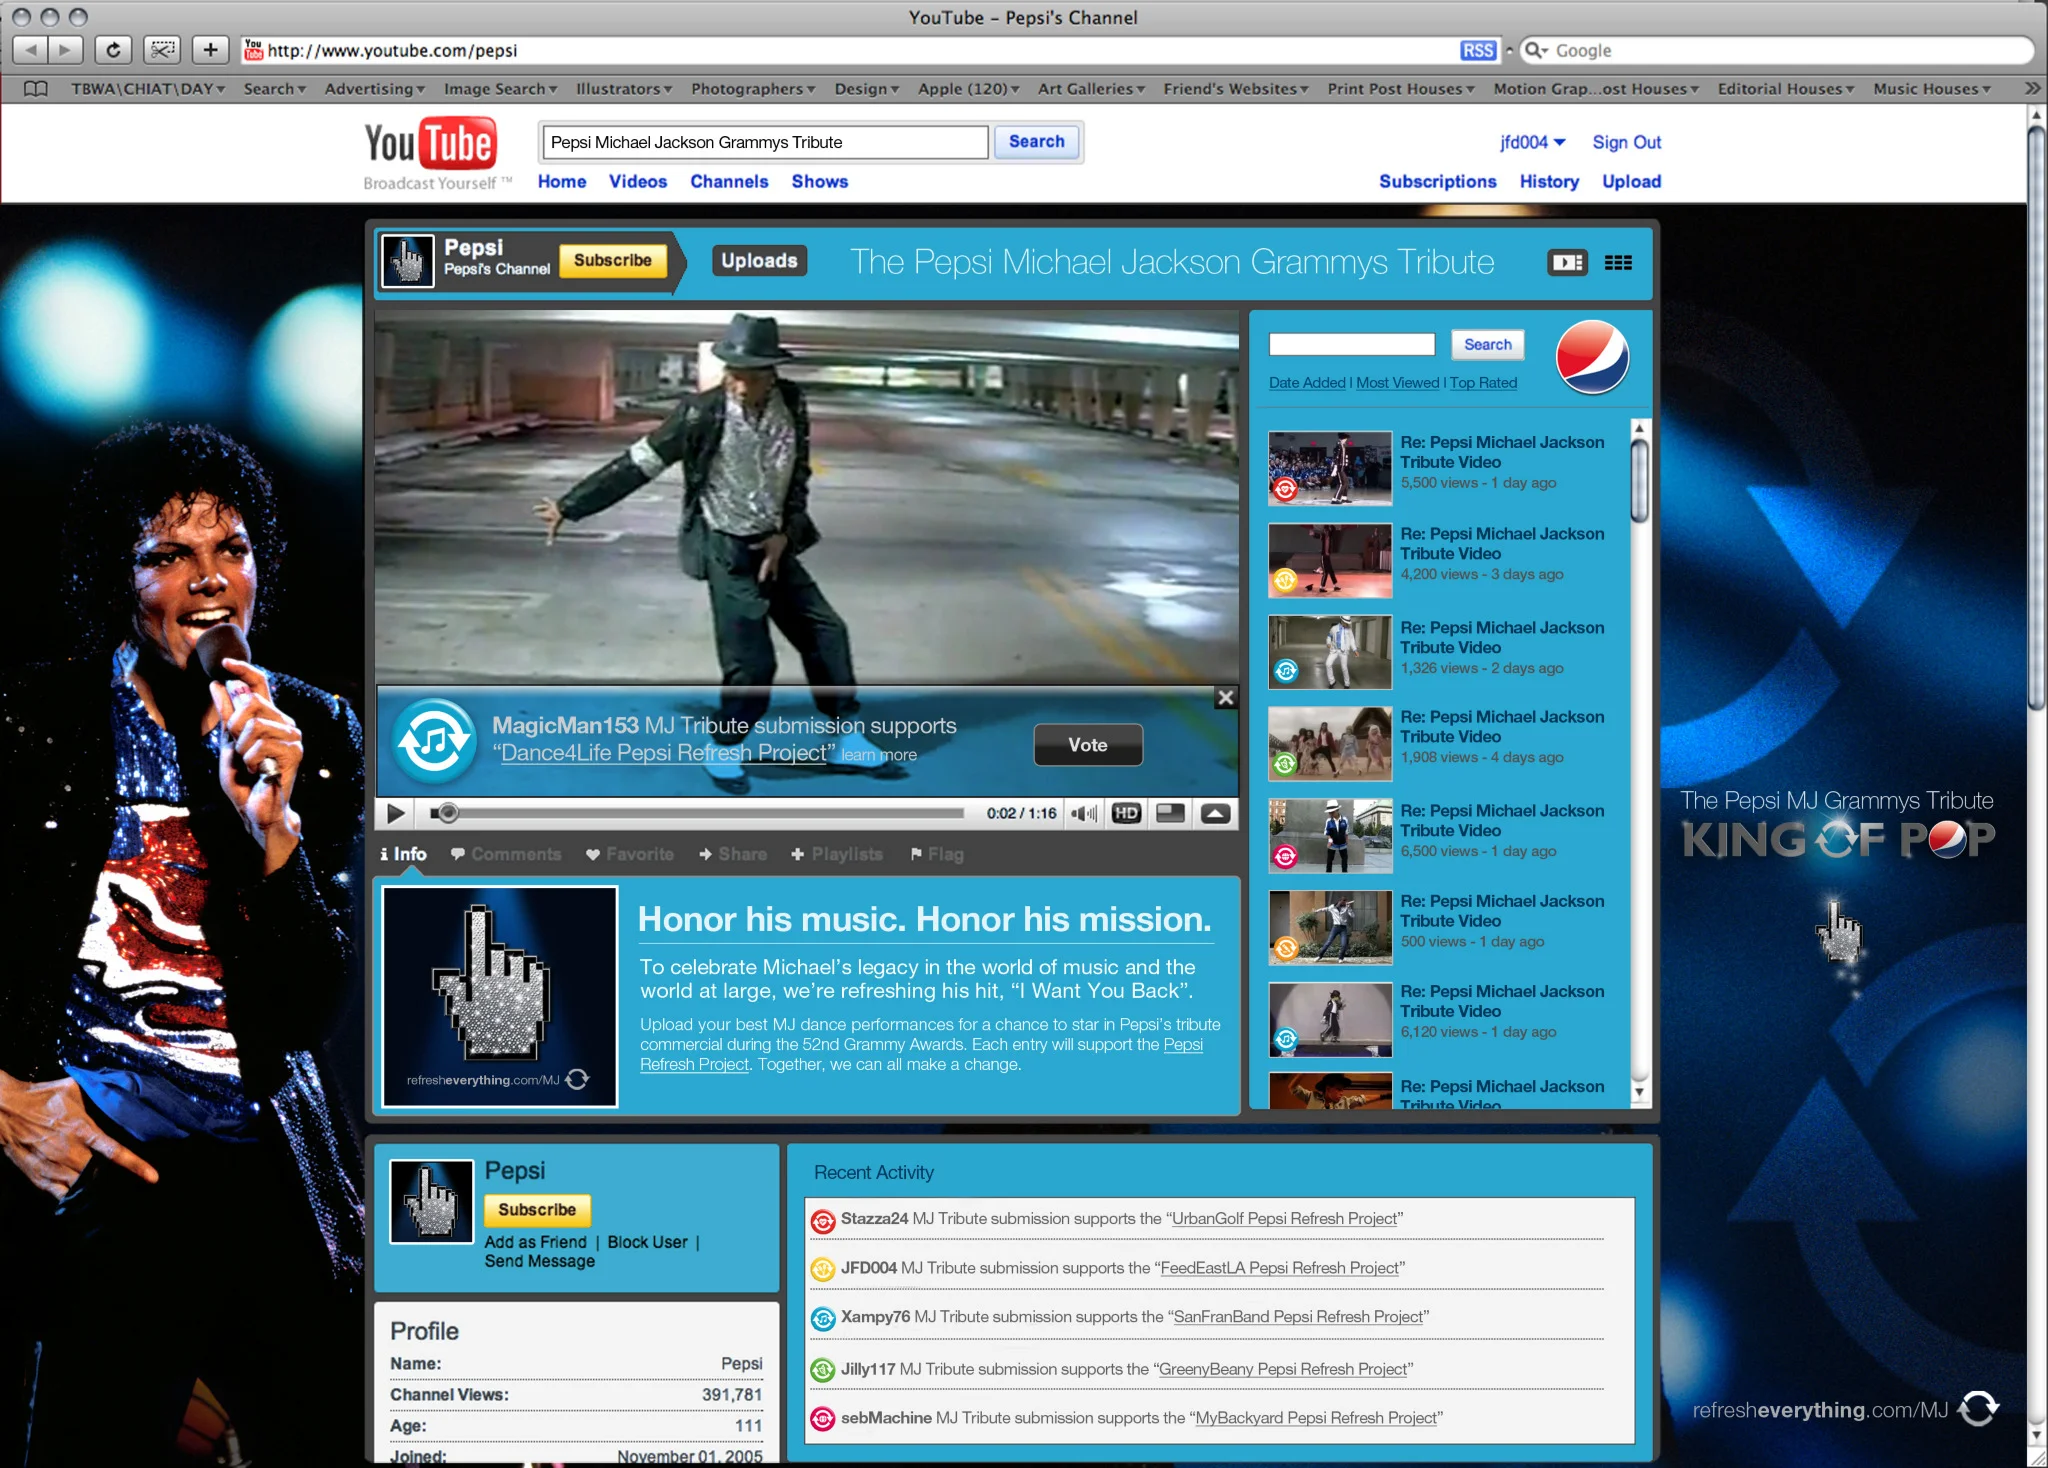Switch to the Favorite tab
This screenshot has height=1468, width=2048.
point(630,855)
